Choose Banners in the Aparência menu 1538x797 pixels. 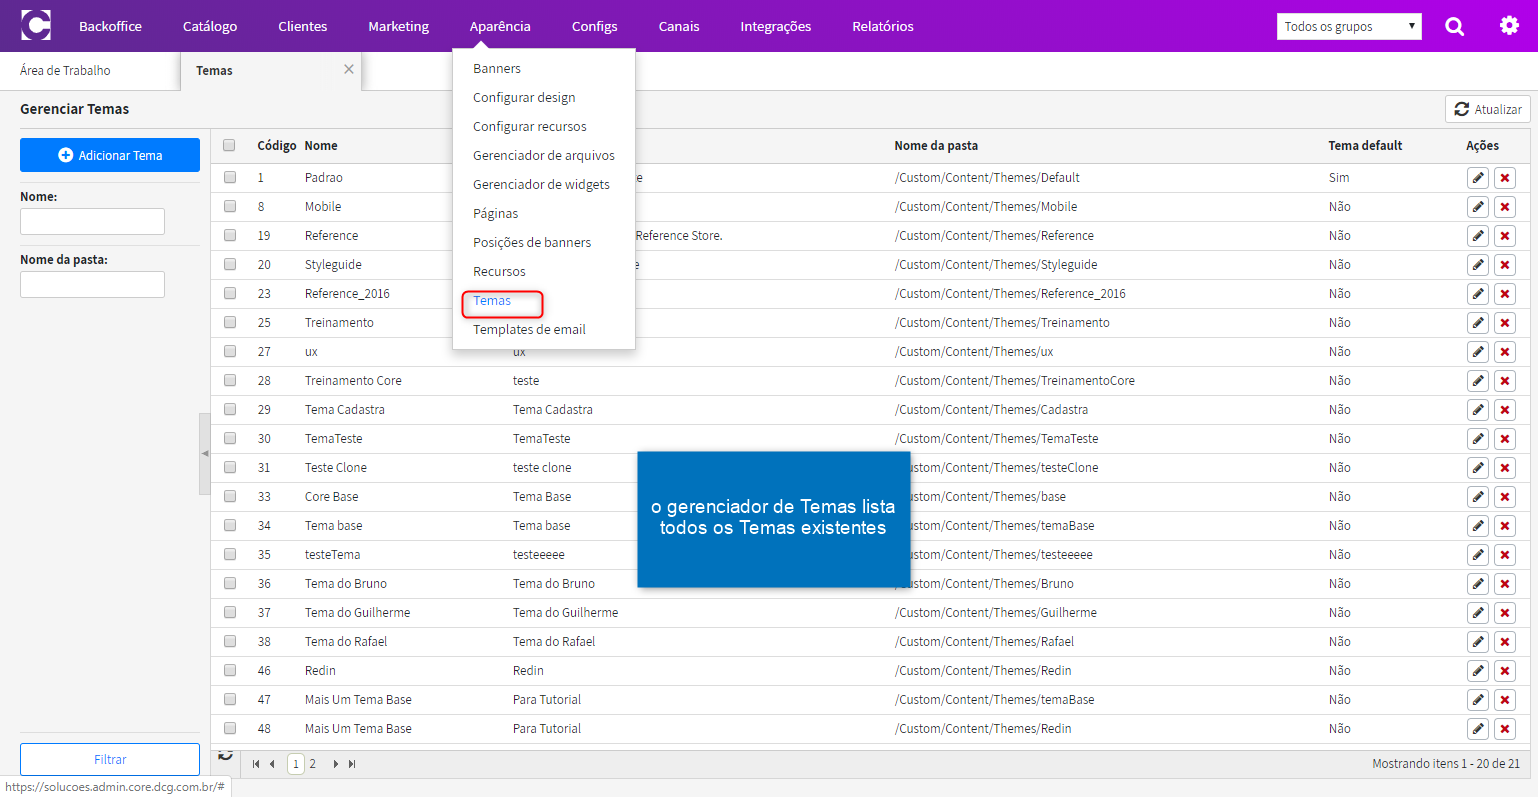(497, 69)
